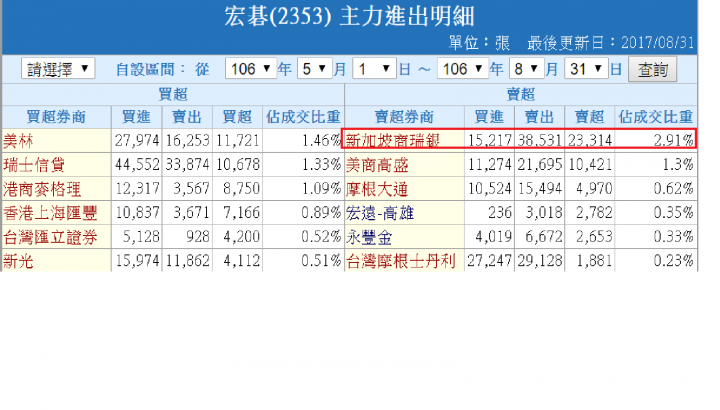
Task: Open broker link 美林
Action: 18,140
